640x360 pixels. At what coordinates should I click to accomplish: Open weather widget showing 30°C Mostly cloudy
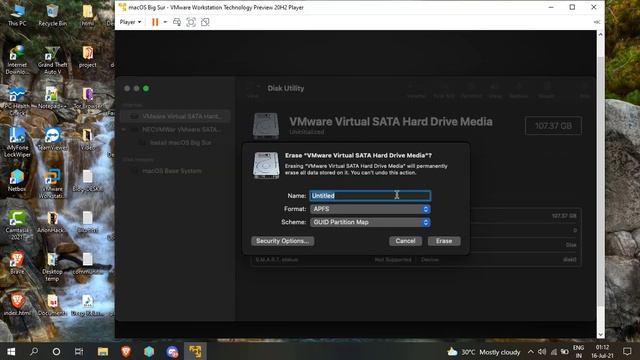484,351
